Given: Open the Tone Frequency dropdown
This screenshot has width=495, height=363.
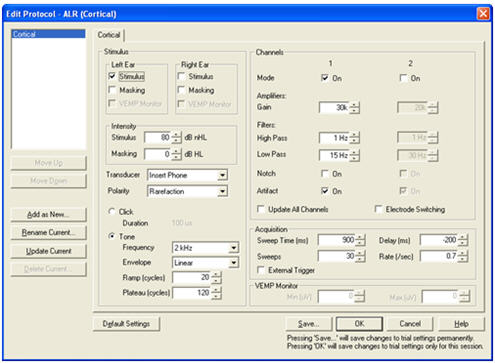Looking at the screenshot, I should click(206, 248).
